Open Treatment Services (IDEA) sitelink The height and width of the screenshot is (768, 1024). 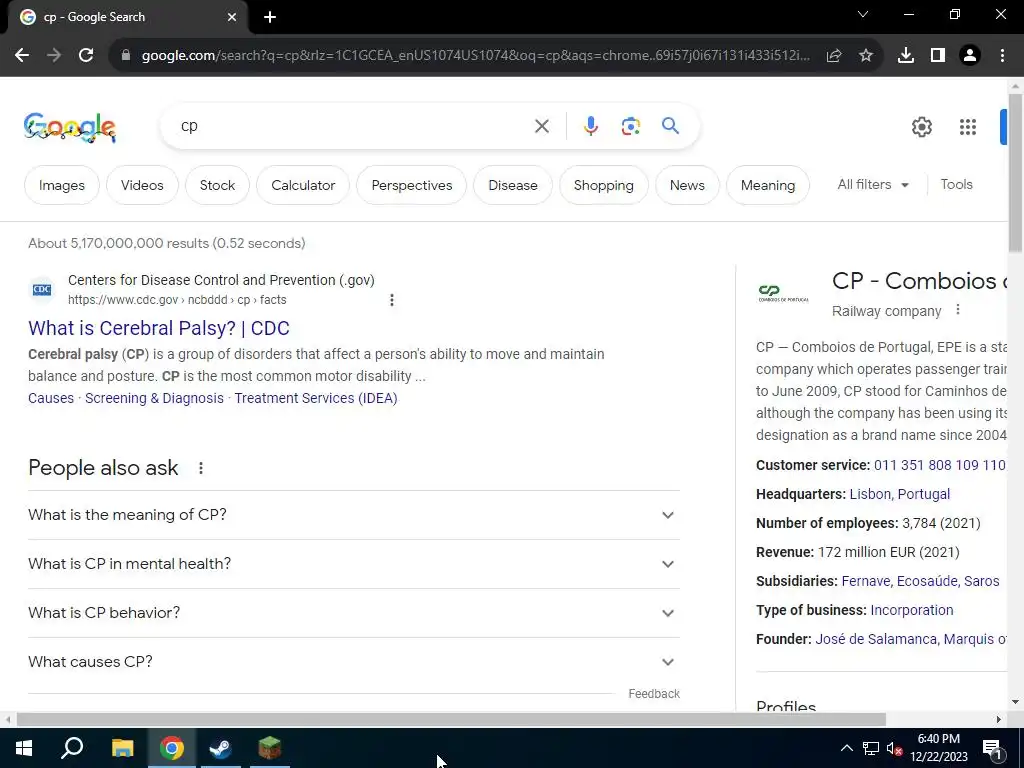316,398
